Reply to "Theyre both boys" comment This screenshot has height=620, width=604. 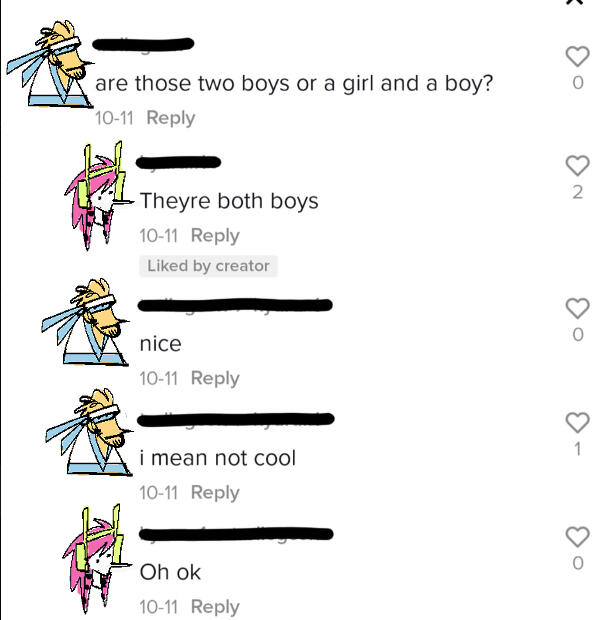click(x=215, y=236)
